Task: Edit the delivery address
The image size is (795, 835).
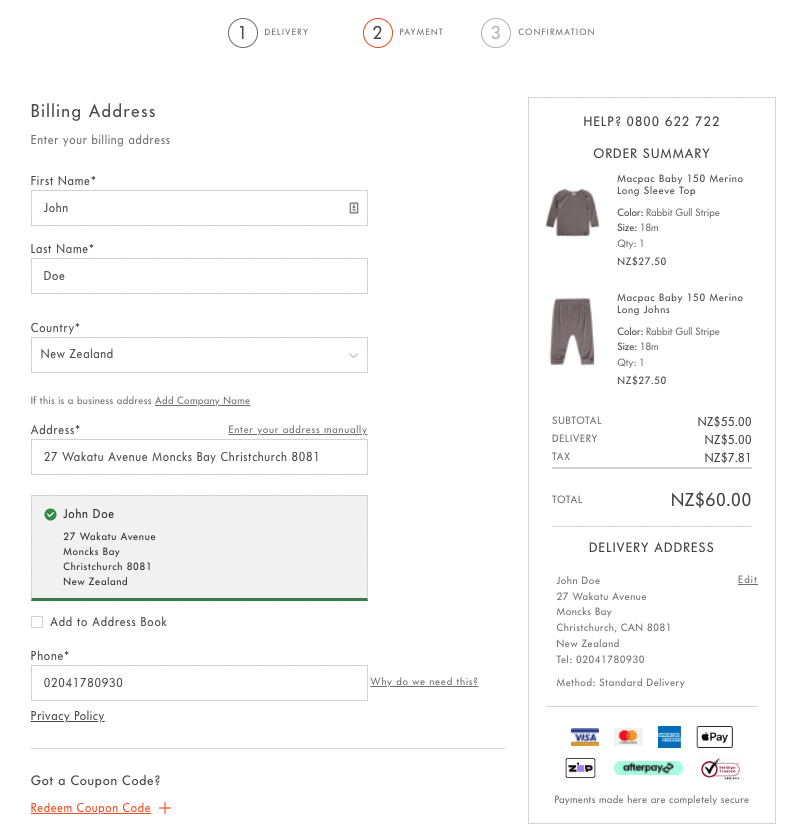Action: coord(747,580)
